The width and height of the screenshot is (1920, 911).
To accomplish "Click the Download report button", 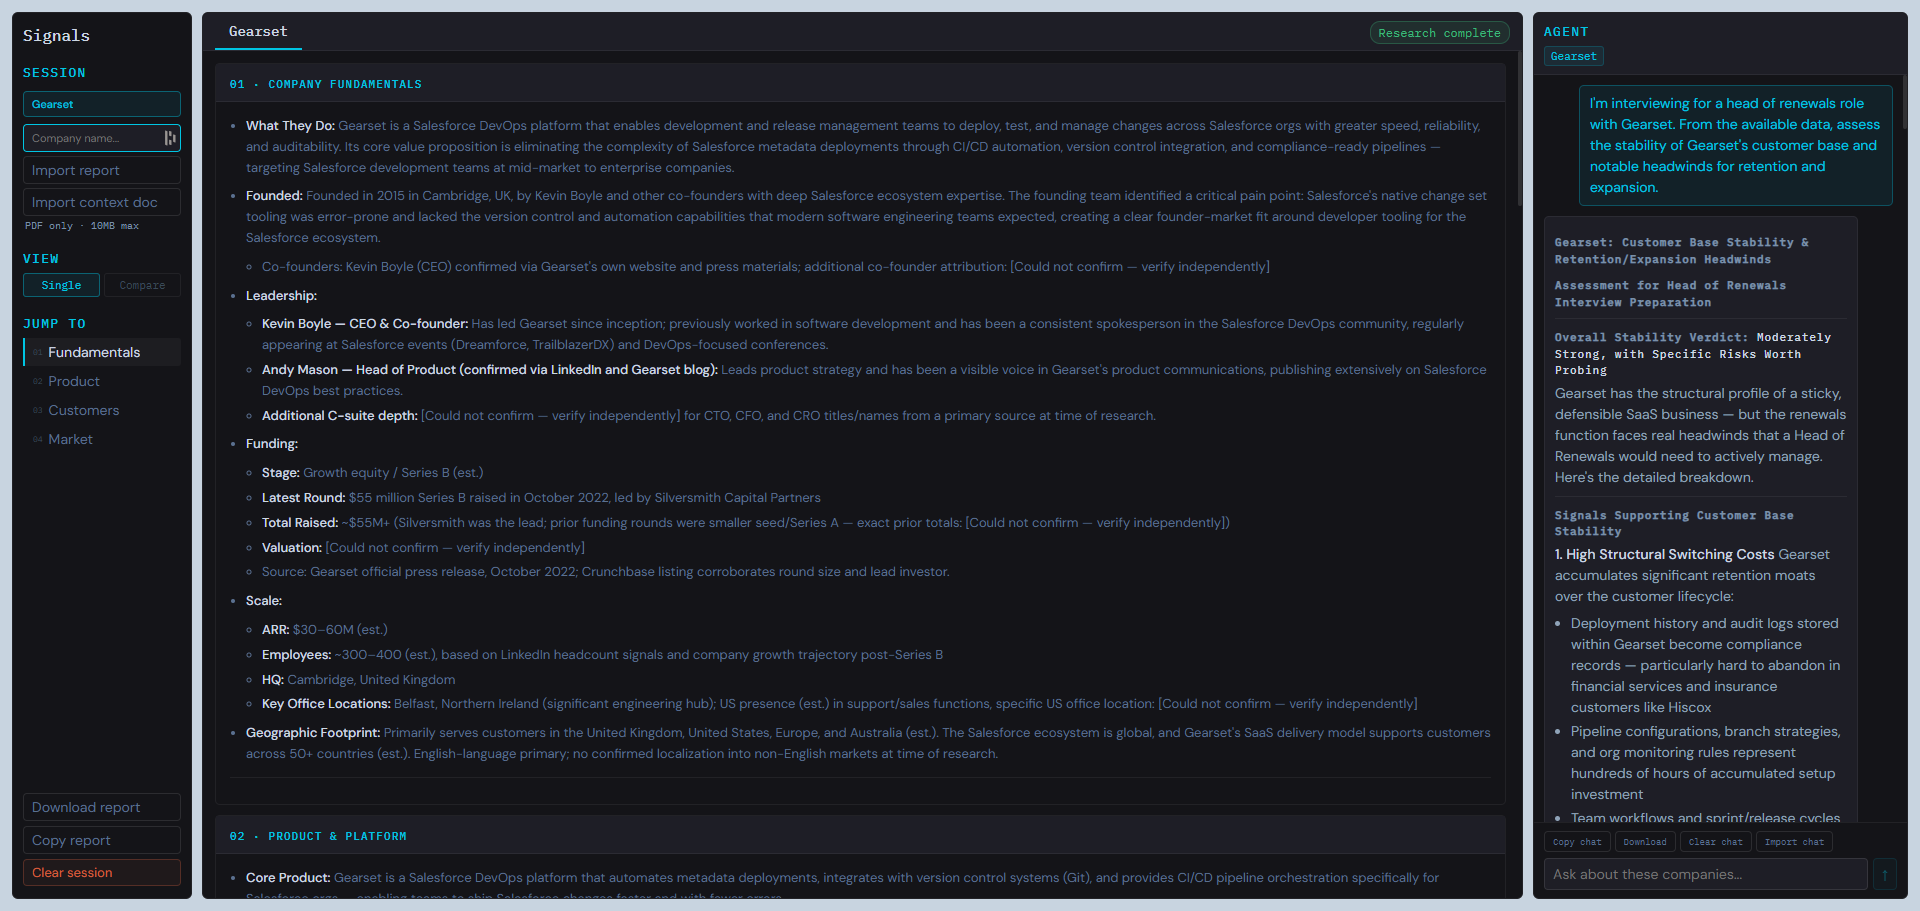I will 102,807.
